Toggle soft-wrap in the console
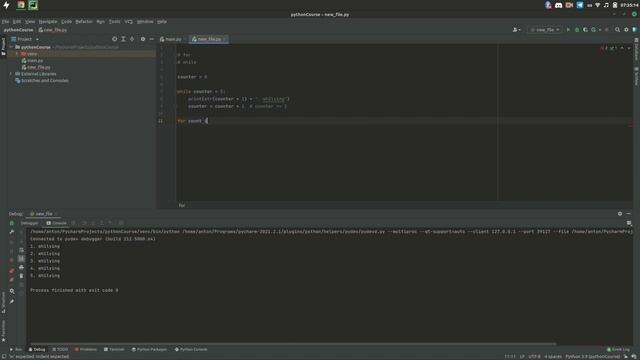Image resolution: width=640 pixels, height=360 pixels. point(21,250)
